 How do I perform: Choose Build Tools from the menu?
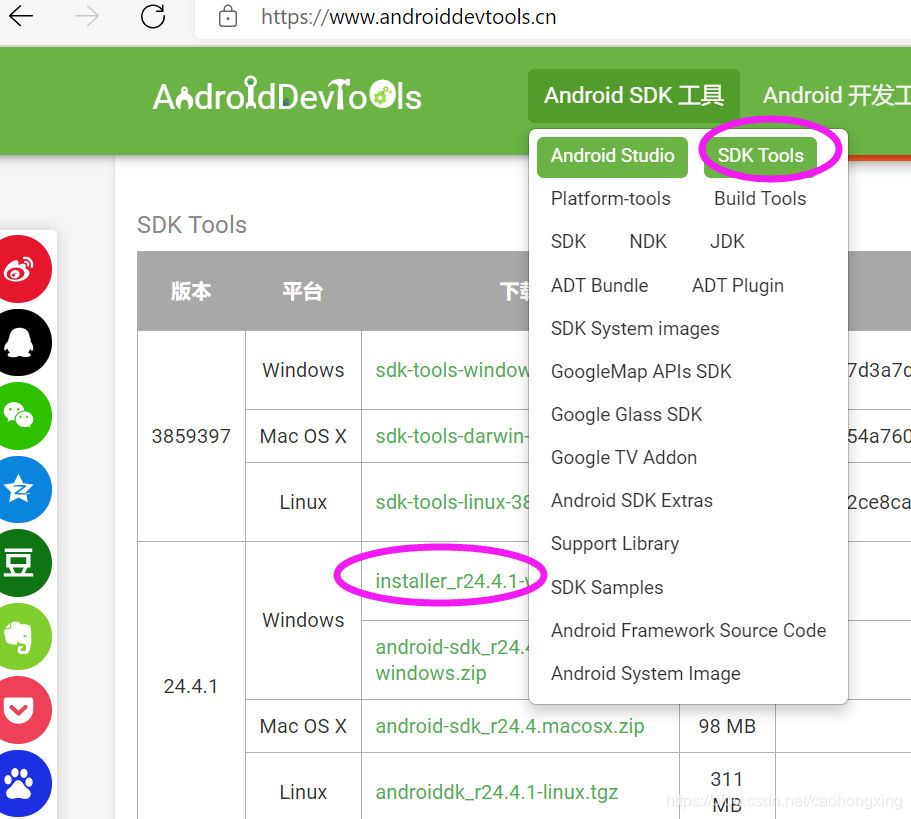pyautogui.click(x=760, y=199)
